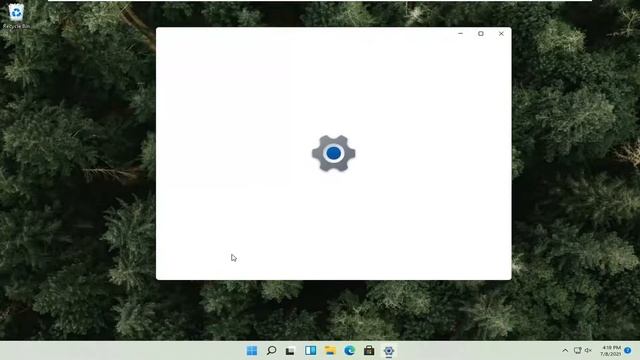Open the notification count badge

click(628, 351)
